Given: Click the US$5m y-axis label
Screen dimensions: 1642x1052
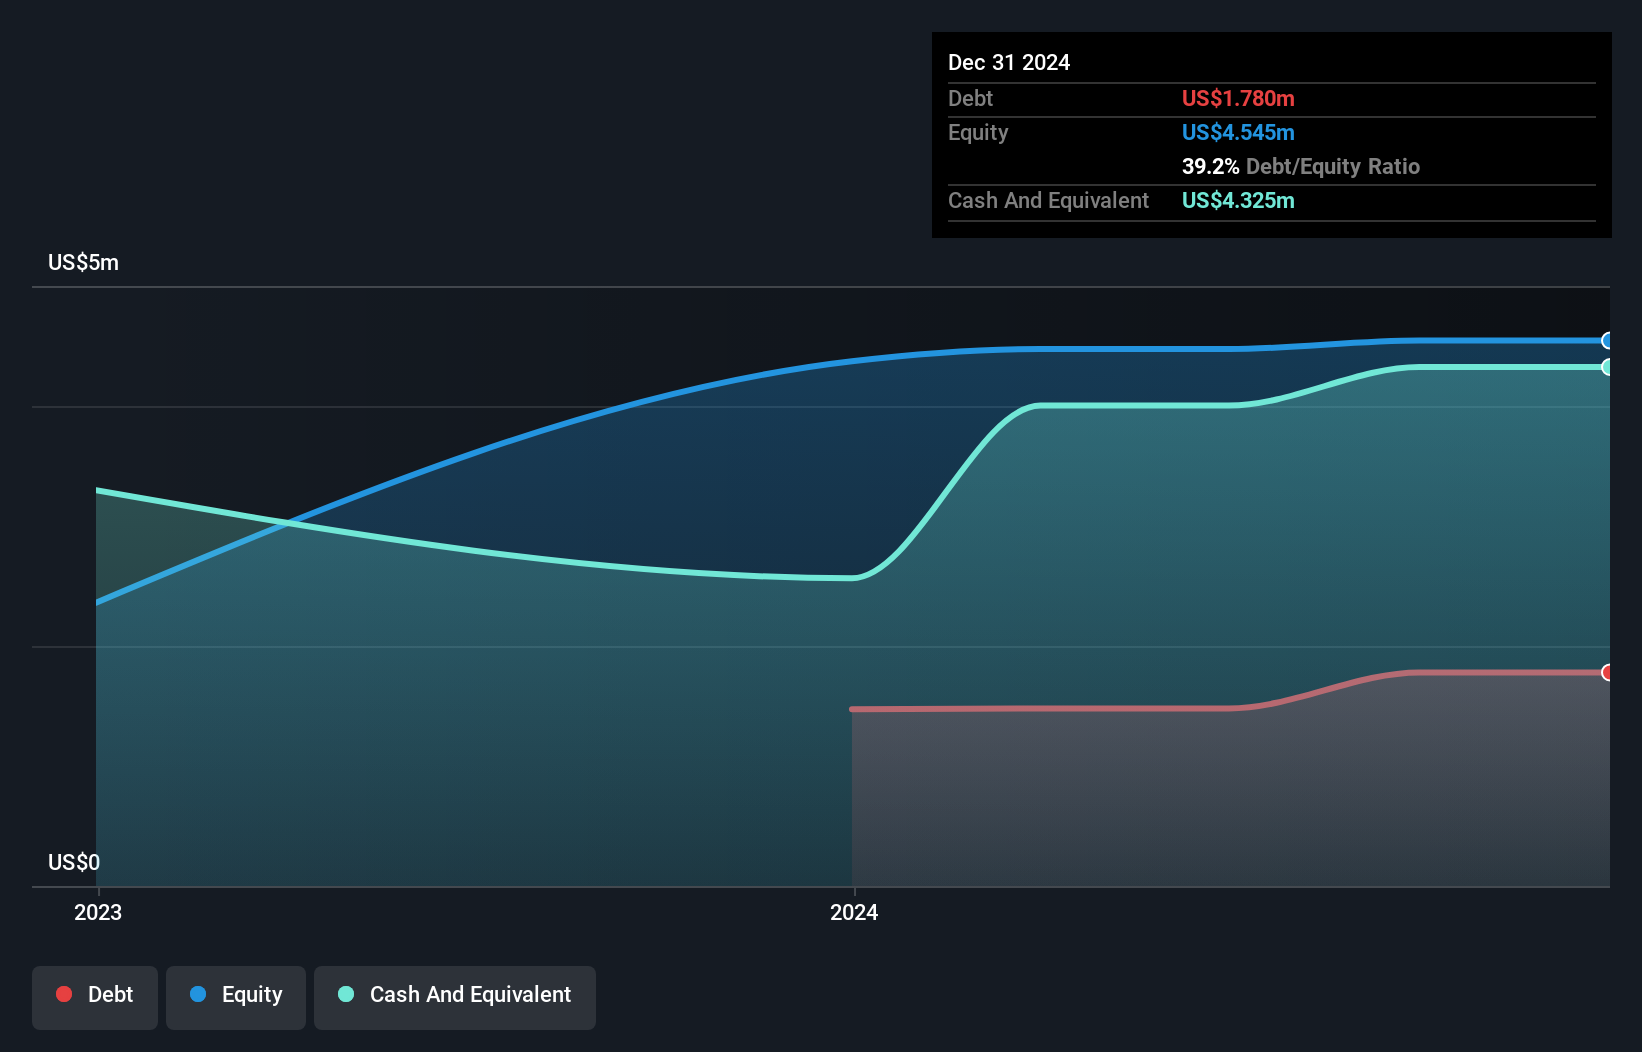Looking at the screenshot, I should [x=83, y=263].
